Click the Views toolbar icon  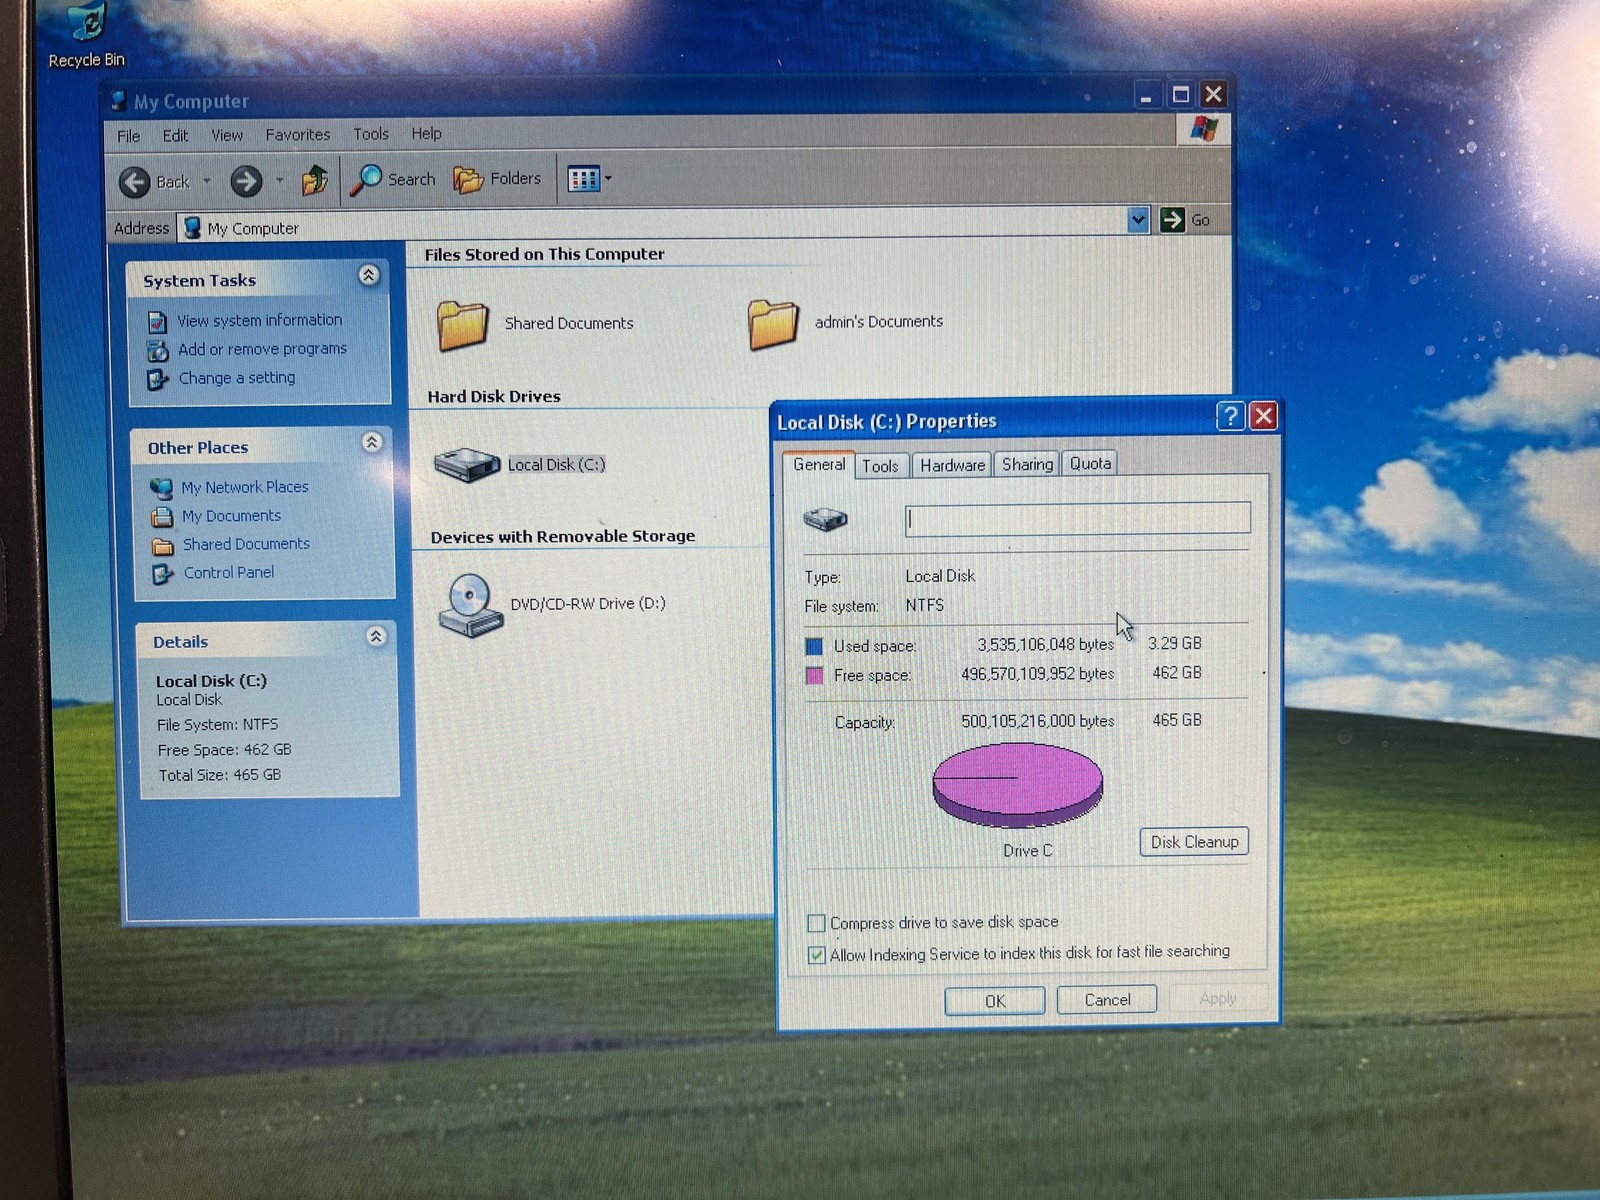583,179
